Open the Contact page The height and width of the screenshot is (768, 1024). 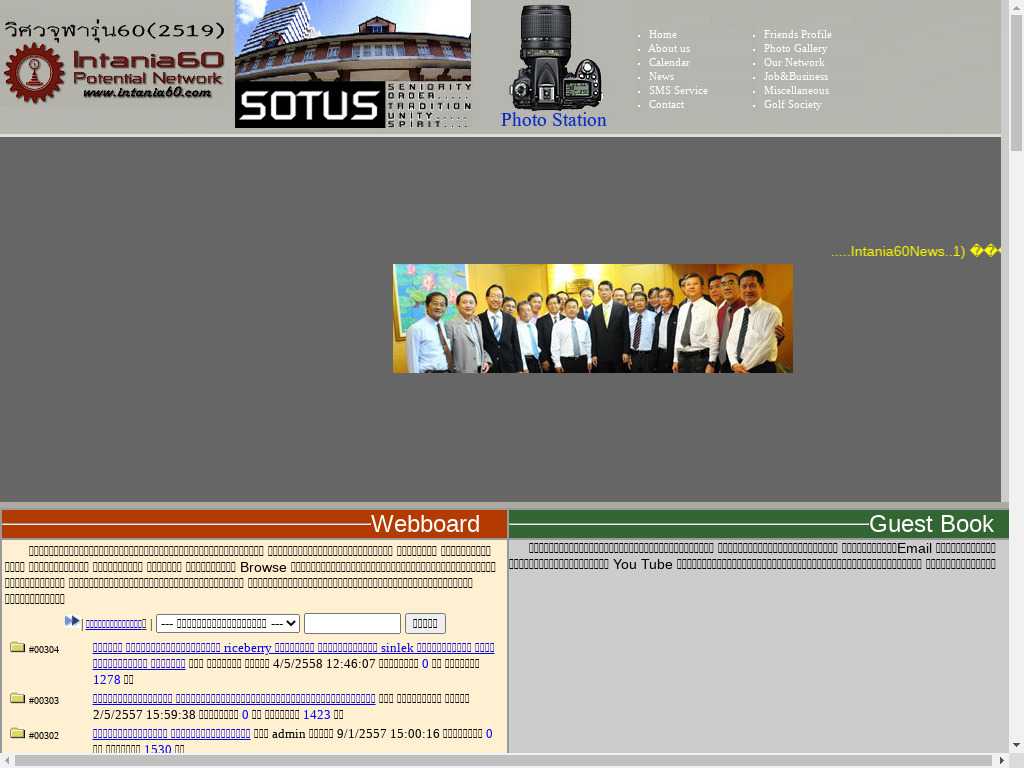pyautogui.click(x=666, y=104)
